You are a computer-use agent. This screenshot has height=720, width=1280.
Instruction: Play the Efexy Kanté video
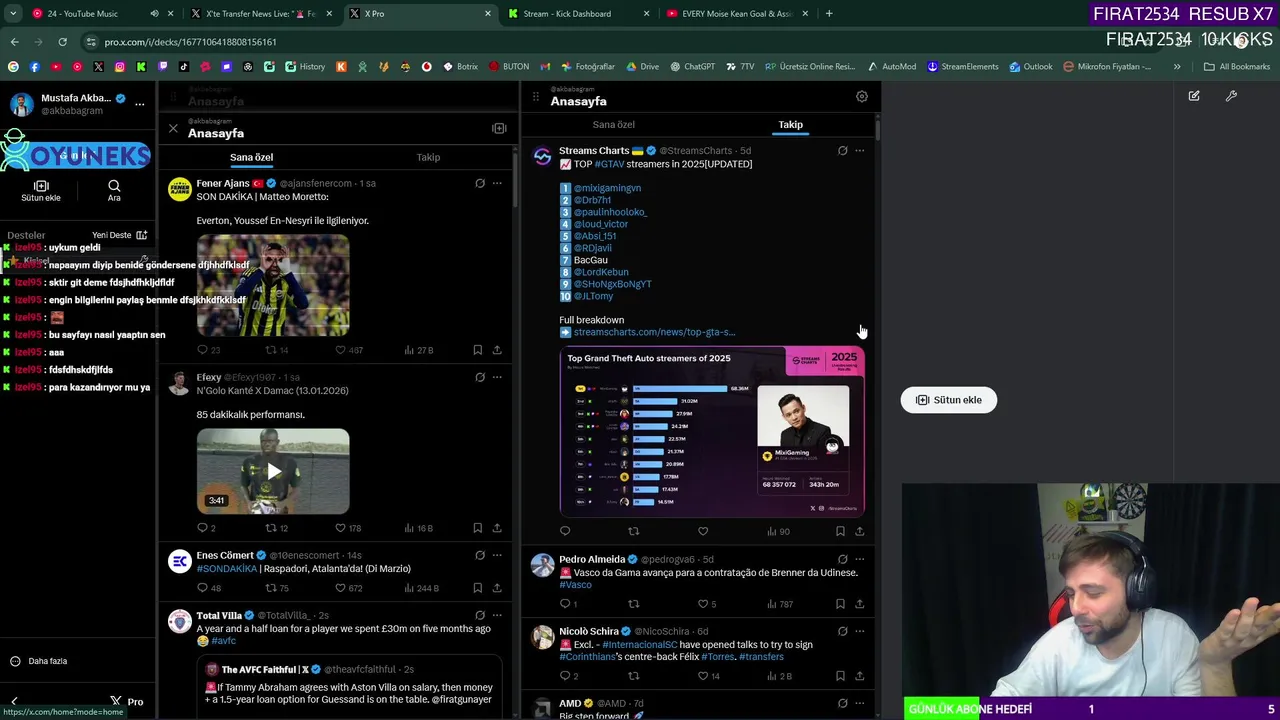click(x=273, y=471)
